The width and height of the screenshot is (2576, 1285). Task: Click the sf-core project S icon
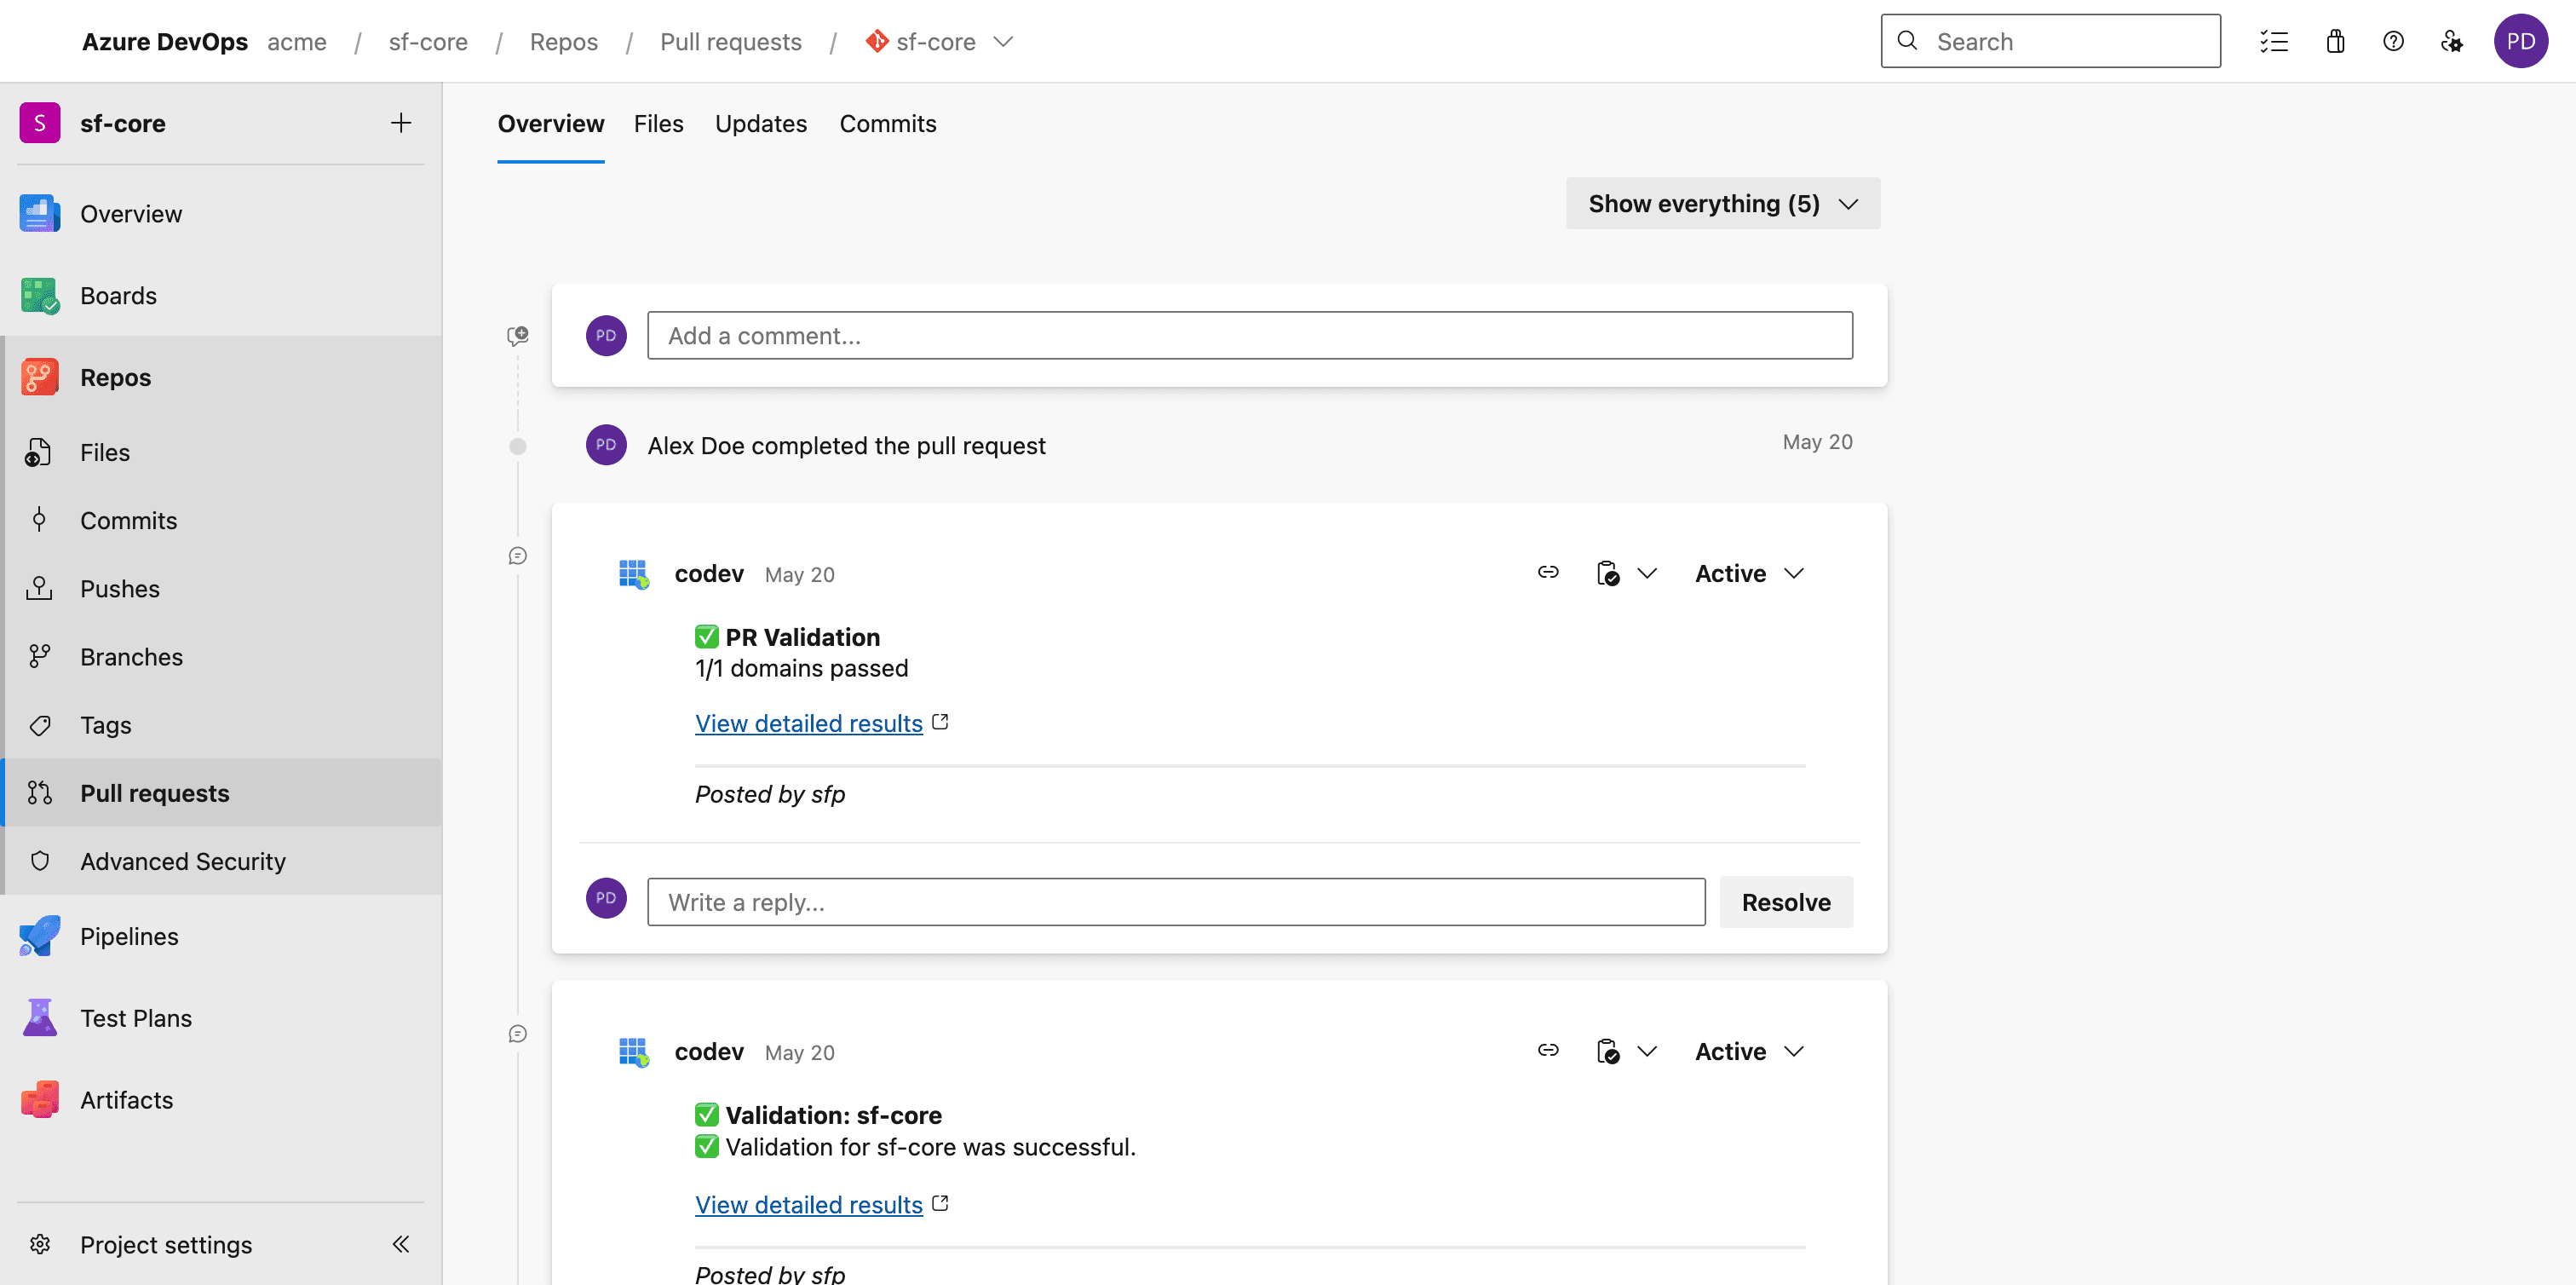(40, 123)
